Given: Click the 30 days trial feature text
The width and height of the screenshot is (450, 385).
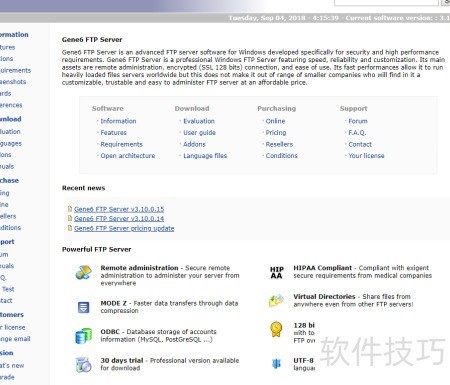Looking at the screenshot, I should tap(170, 364).
